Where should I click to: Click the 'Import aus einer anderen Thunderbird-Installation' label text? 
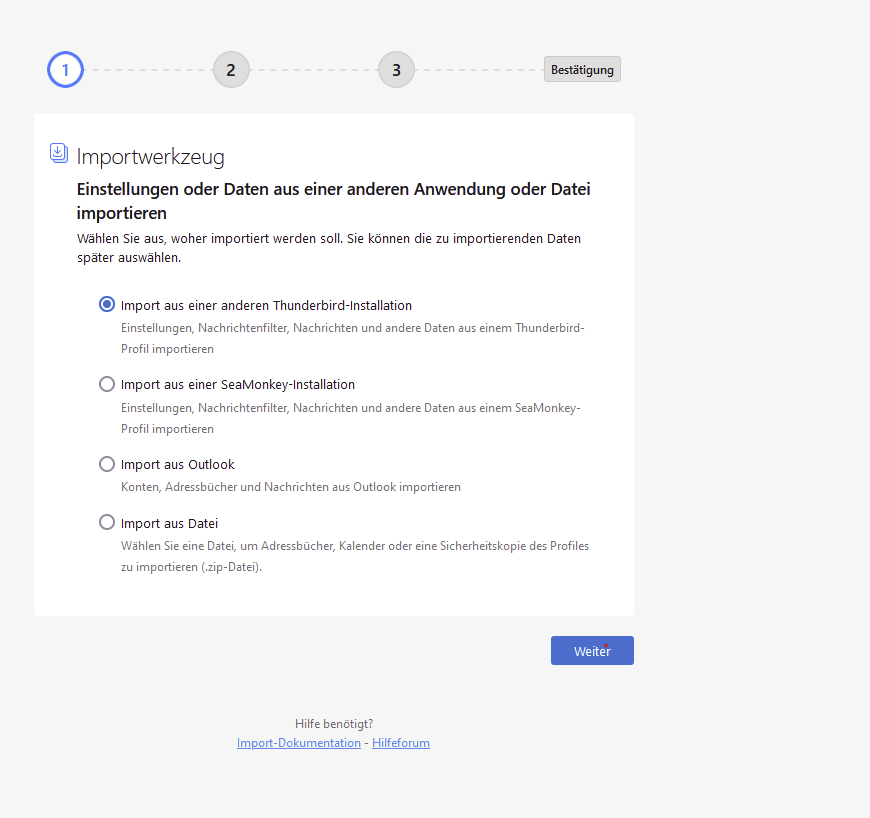266,305
